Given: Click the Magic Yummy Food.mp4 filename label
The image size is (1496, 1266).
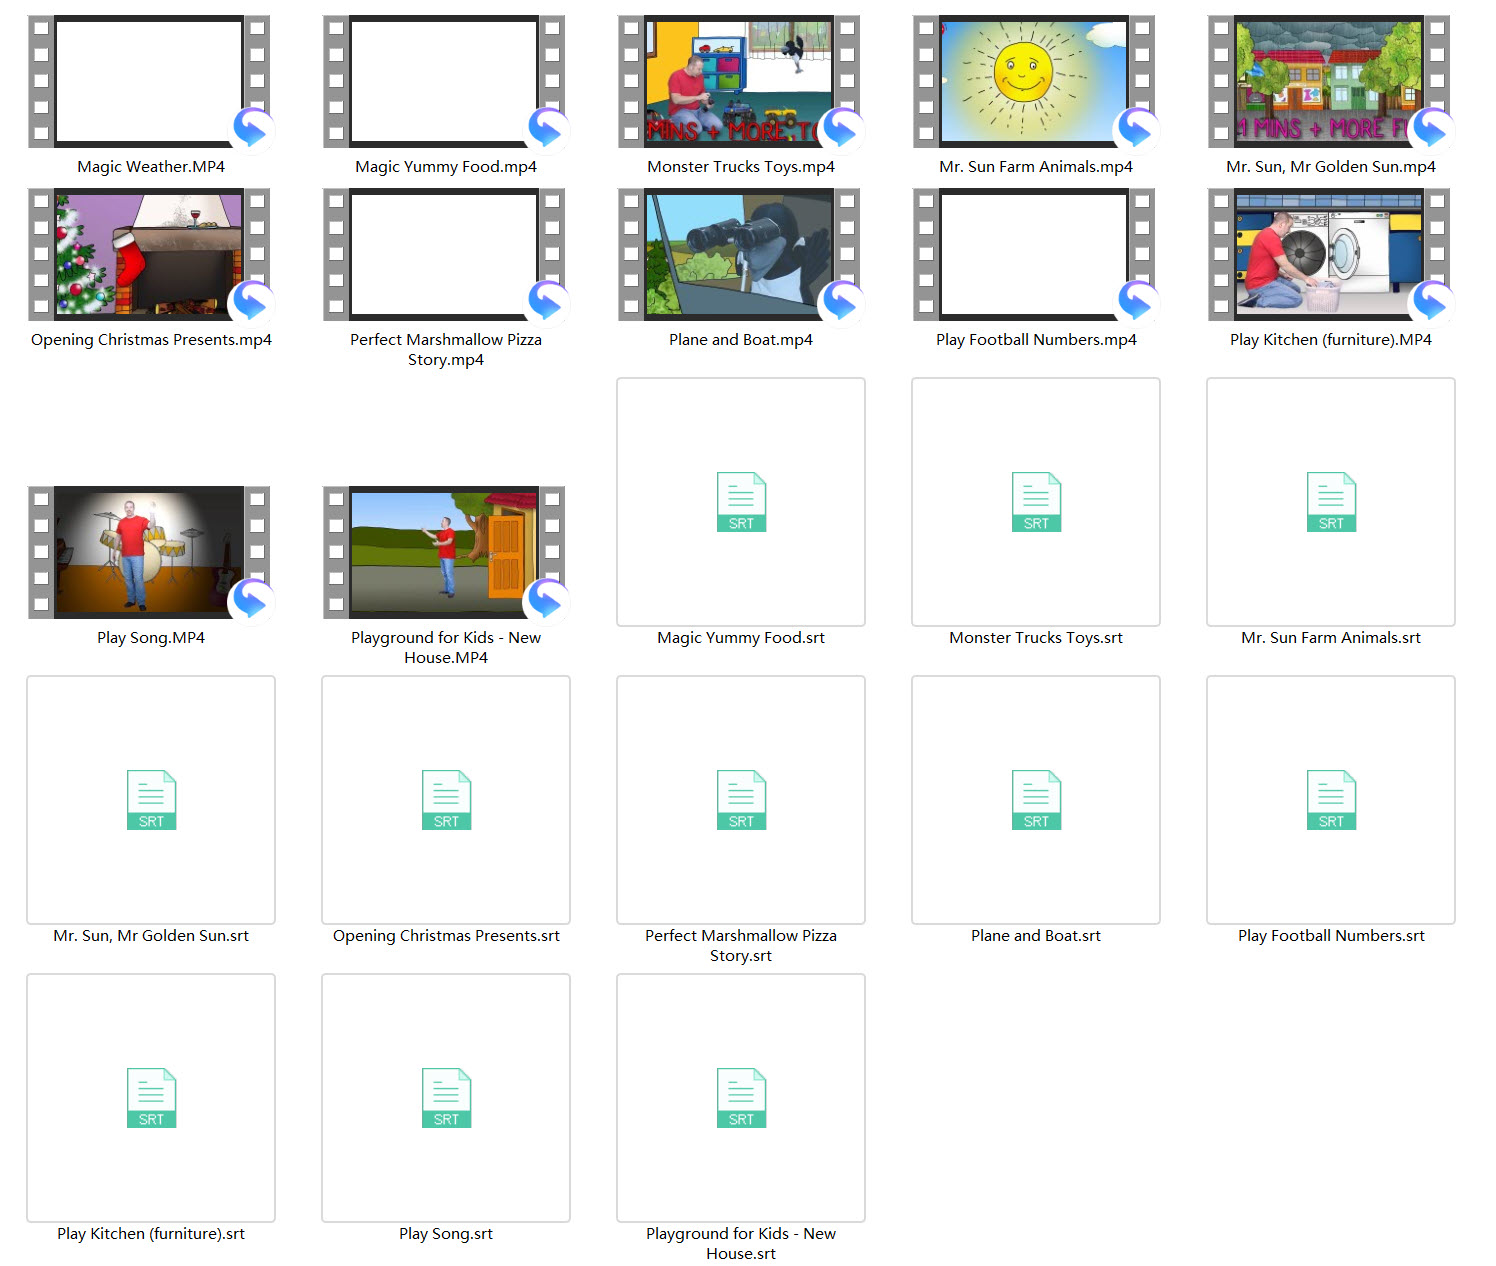Looking at the screenshot, I should click(x=446, y=167).
